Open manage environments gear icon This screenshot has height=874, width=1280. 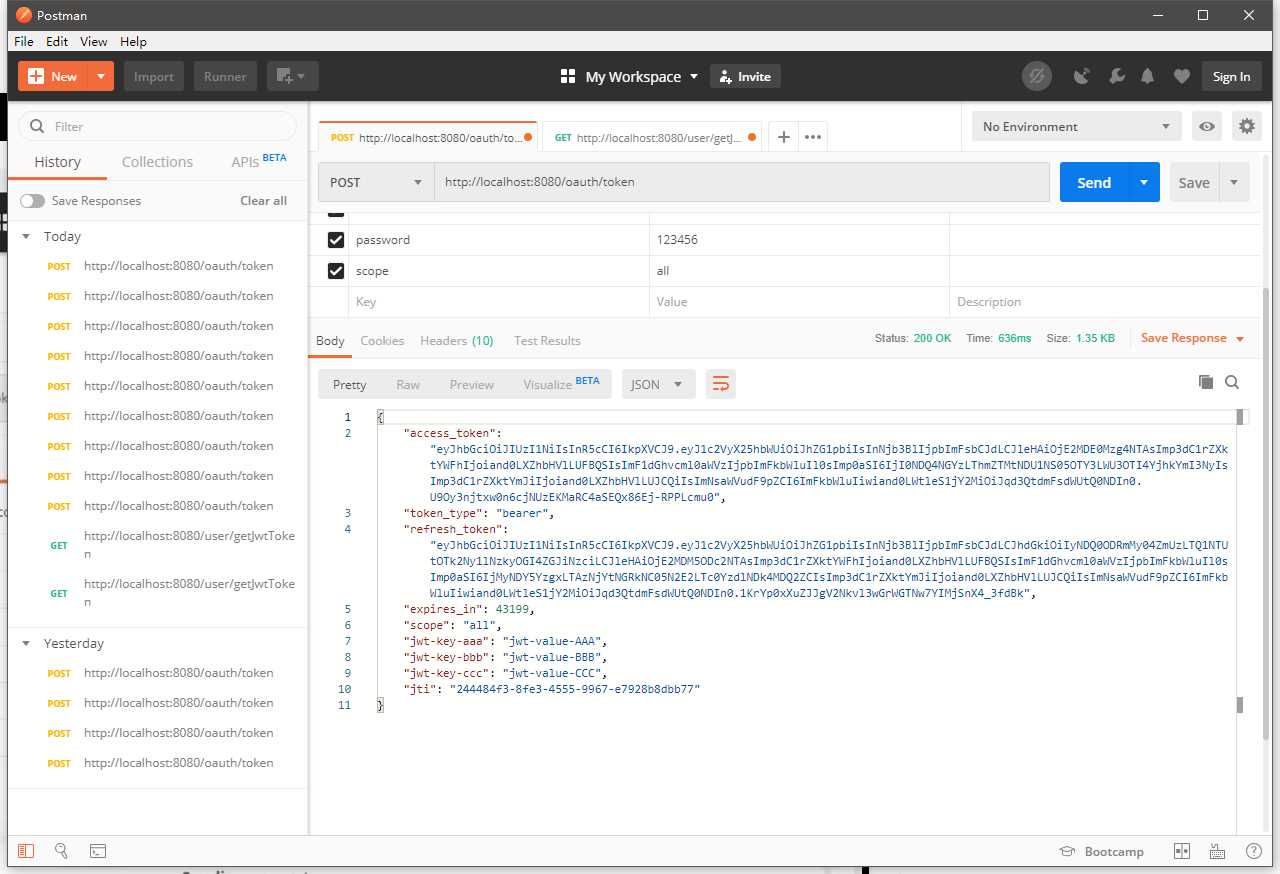(x=1246, y=126)
